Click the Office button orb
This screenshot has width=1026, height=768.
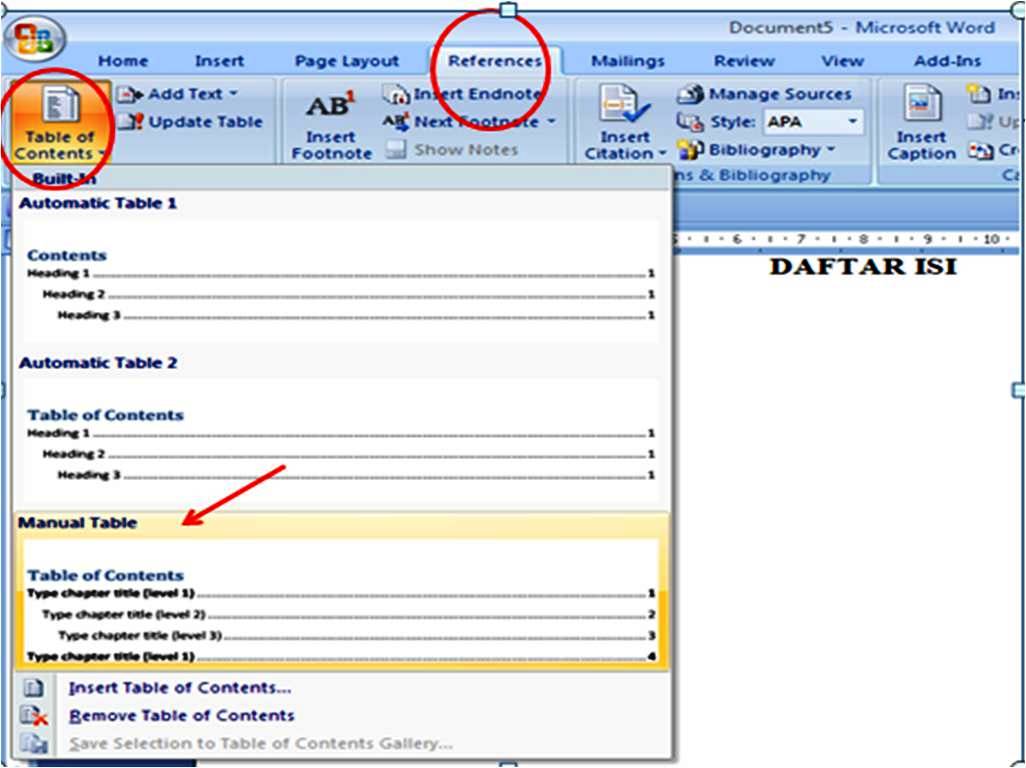point(34,39)
